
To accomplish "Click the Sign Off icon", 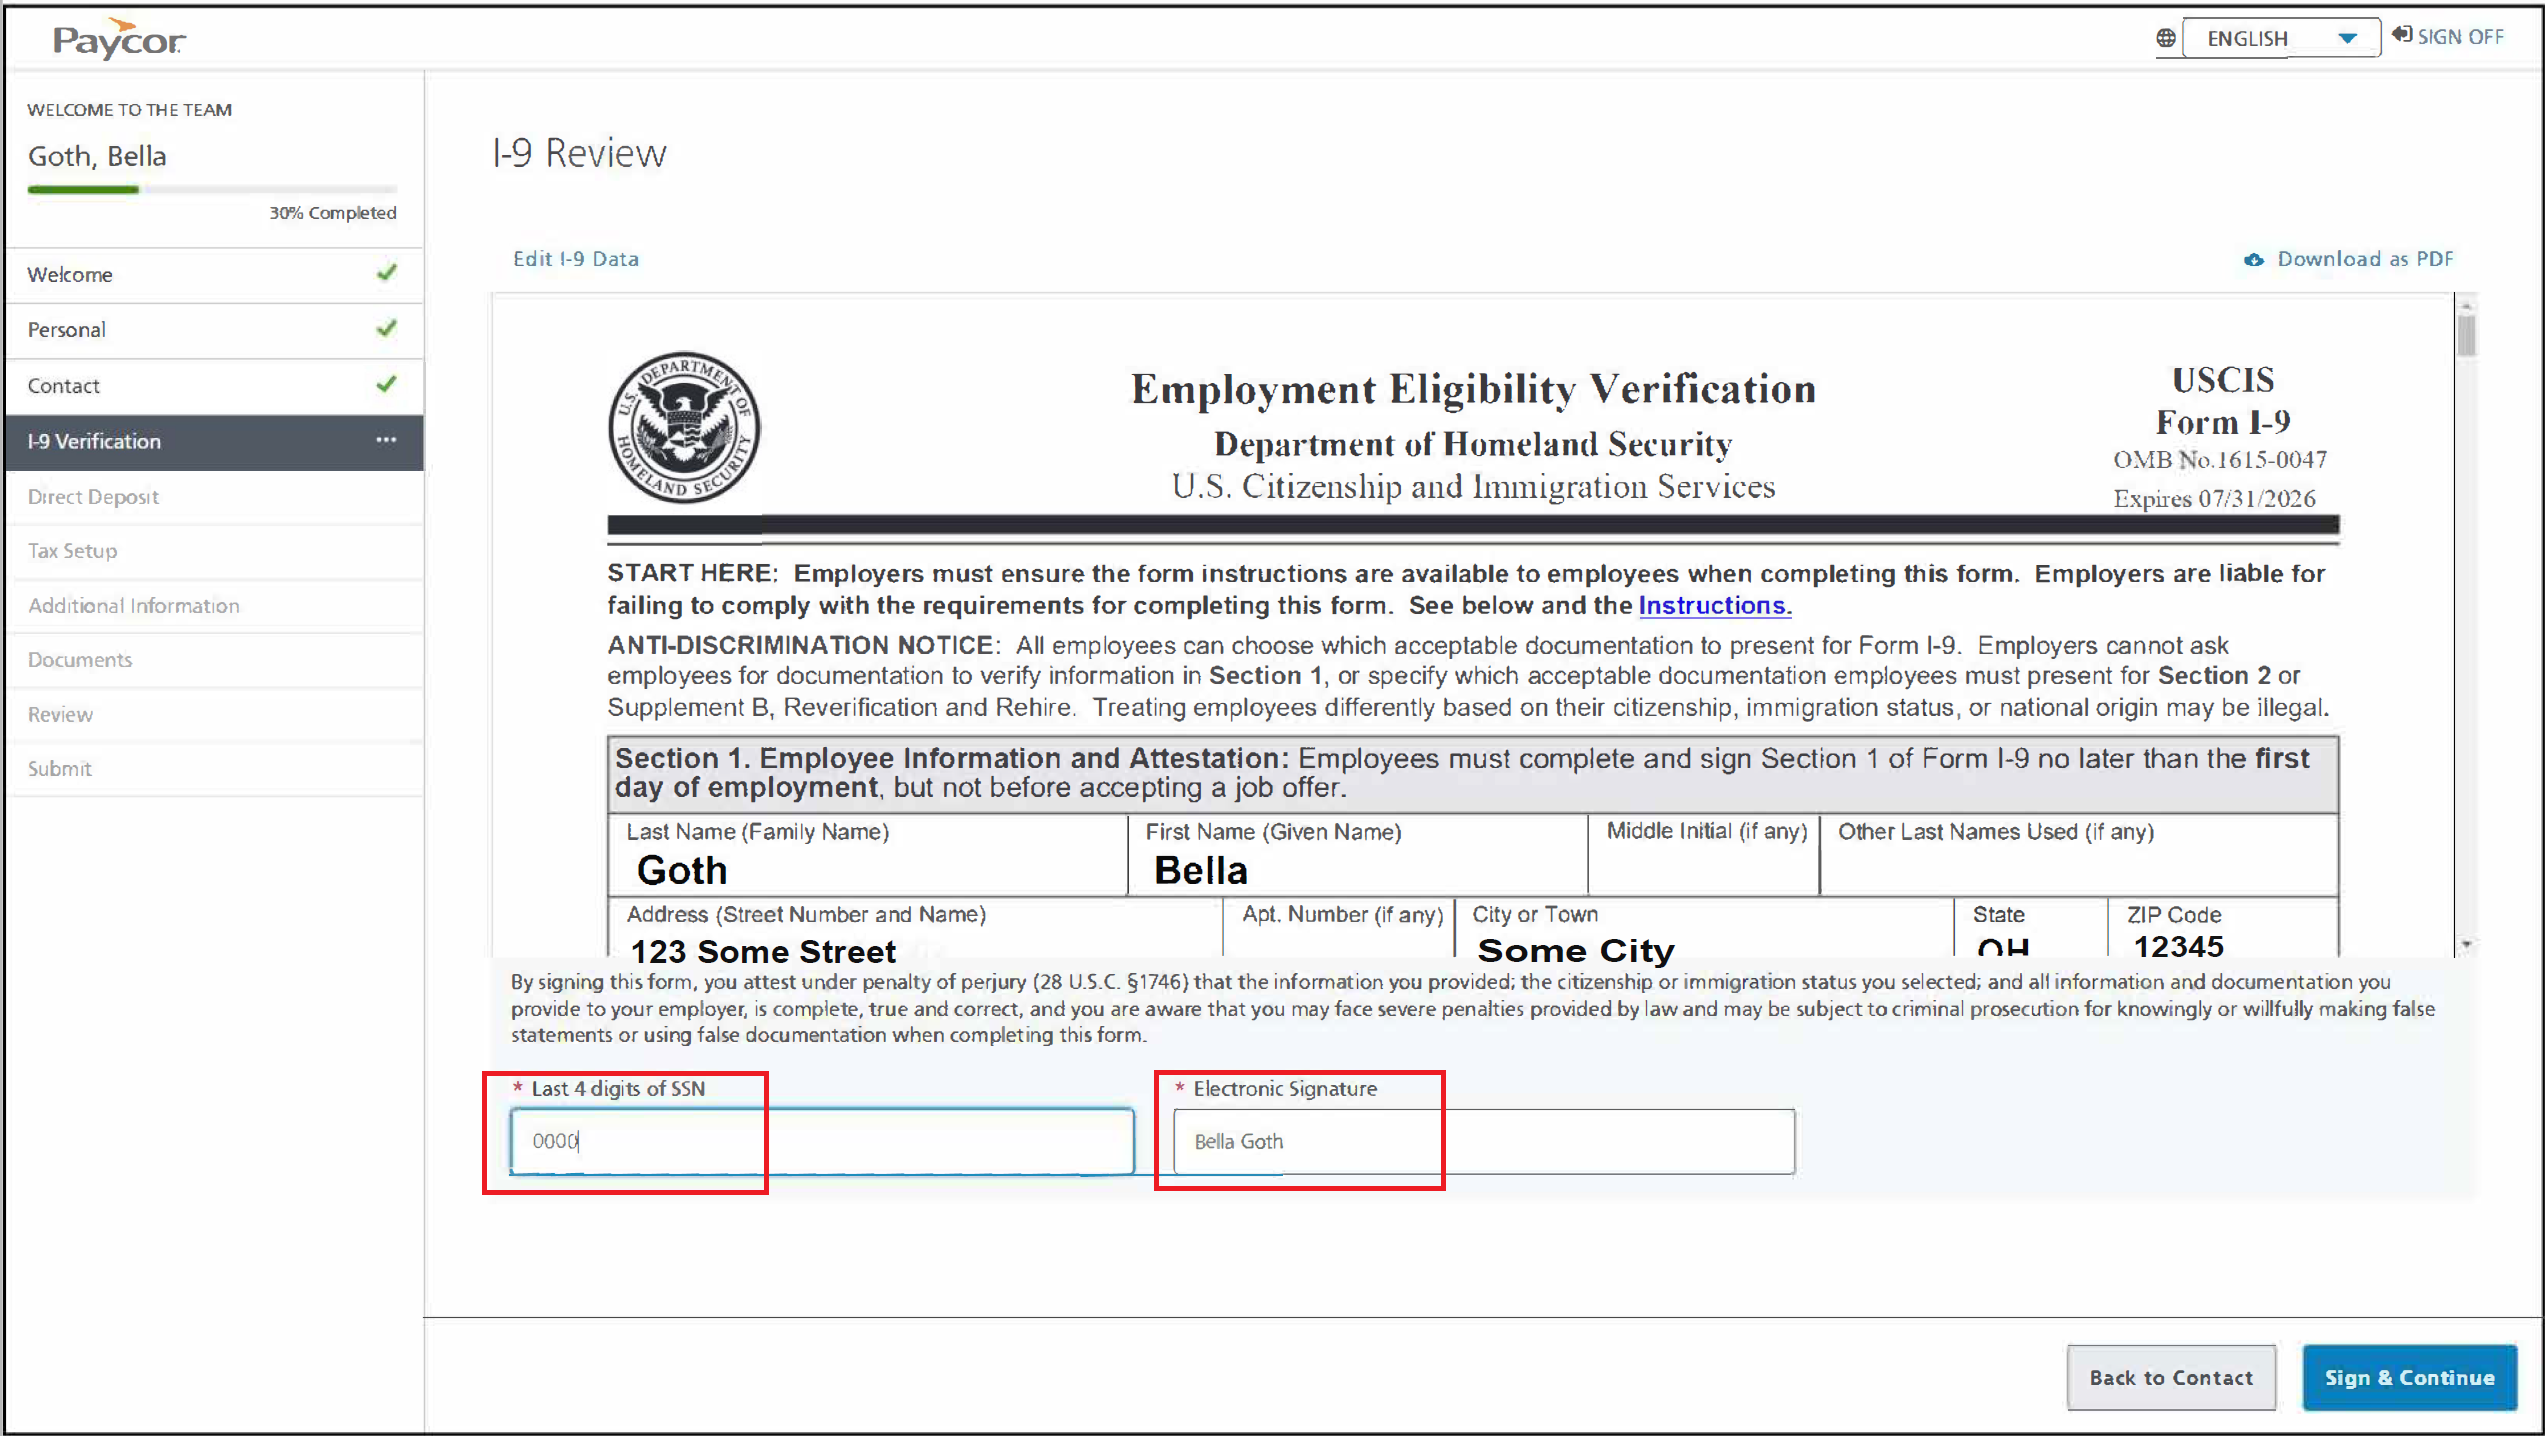I will (x=2402, y=35).
